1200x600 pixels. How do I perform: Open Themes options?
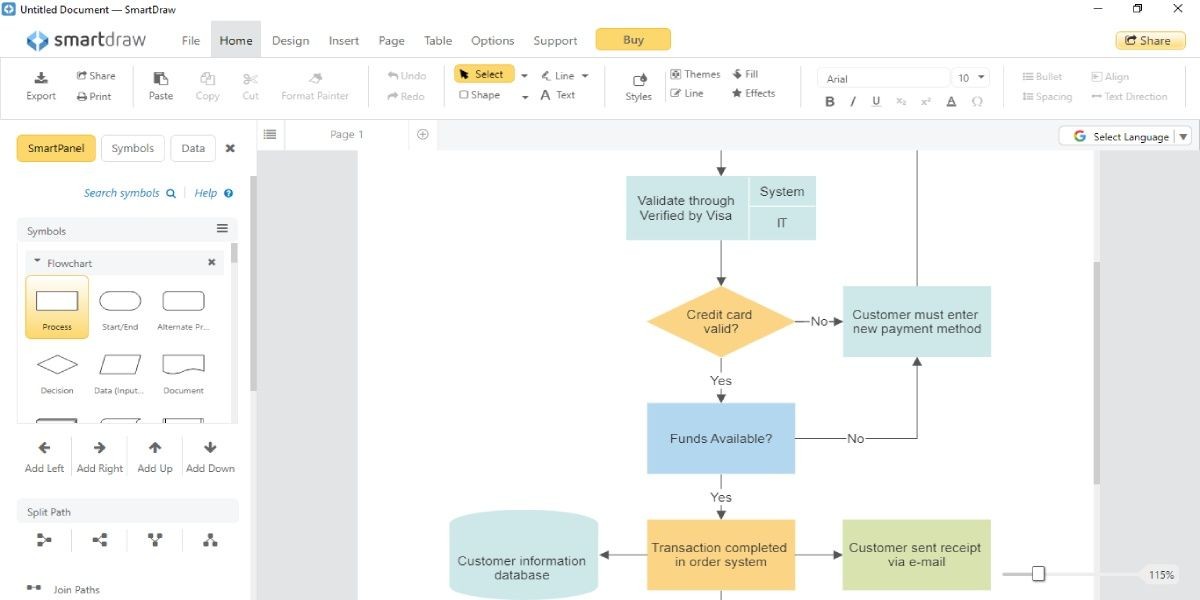tap(695, 74)
